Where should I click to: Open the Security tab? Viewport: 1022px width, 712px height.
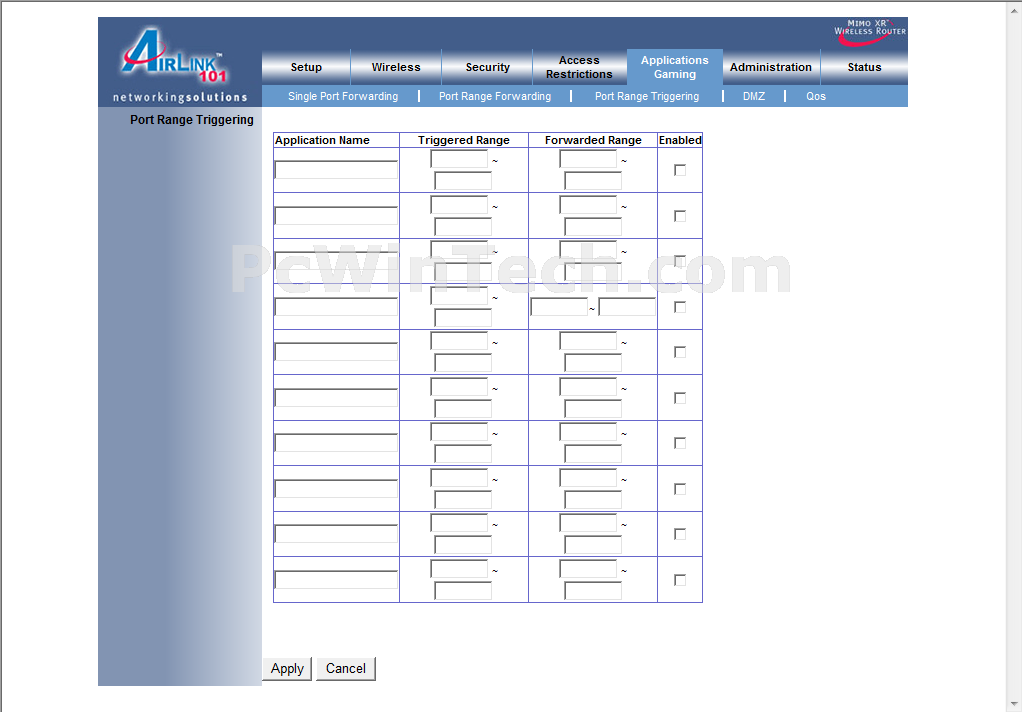click(x=487, y=67)
